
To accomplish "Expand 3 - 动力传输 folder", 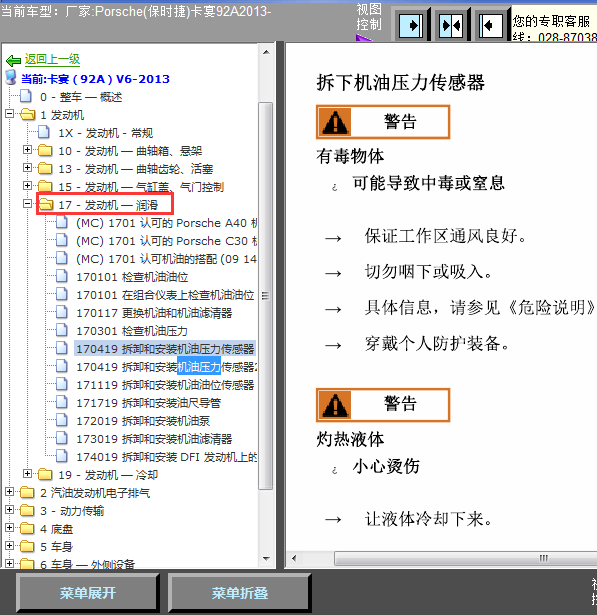I will pos(9,509).
